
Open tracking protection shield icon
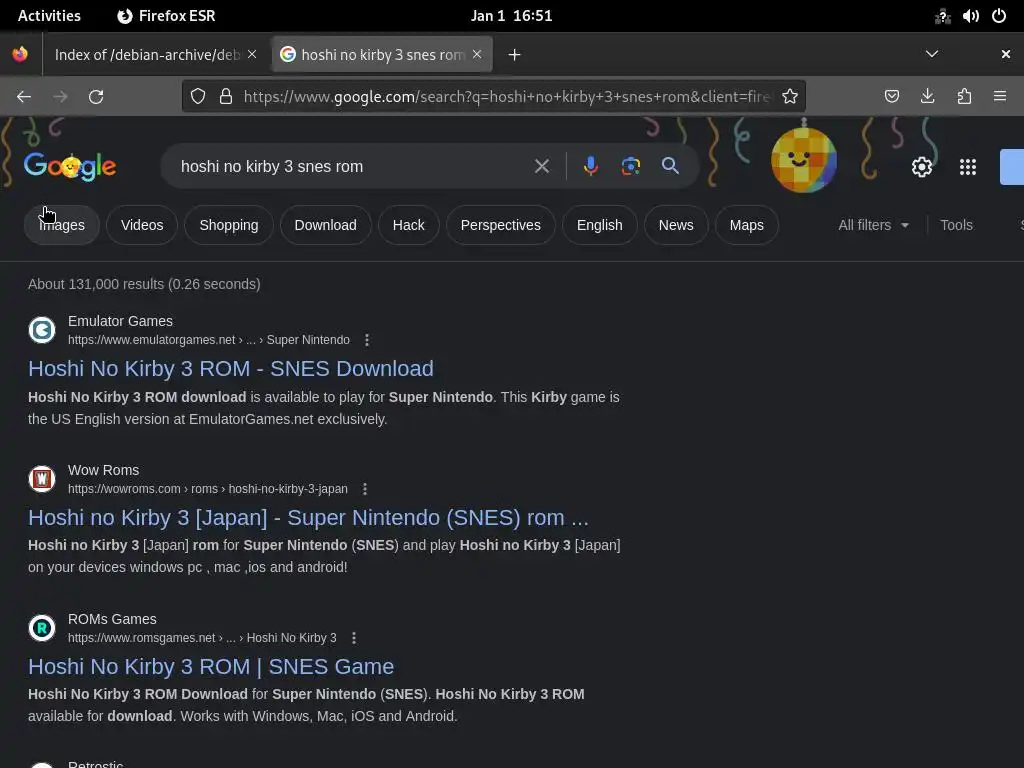point(198,97)
